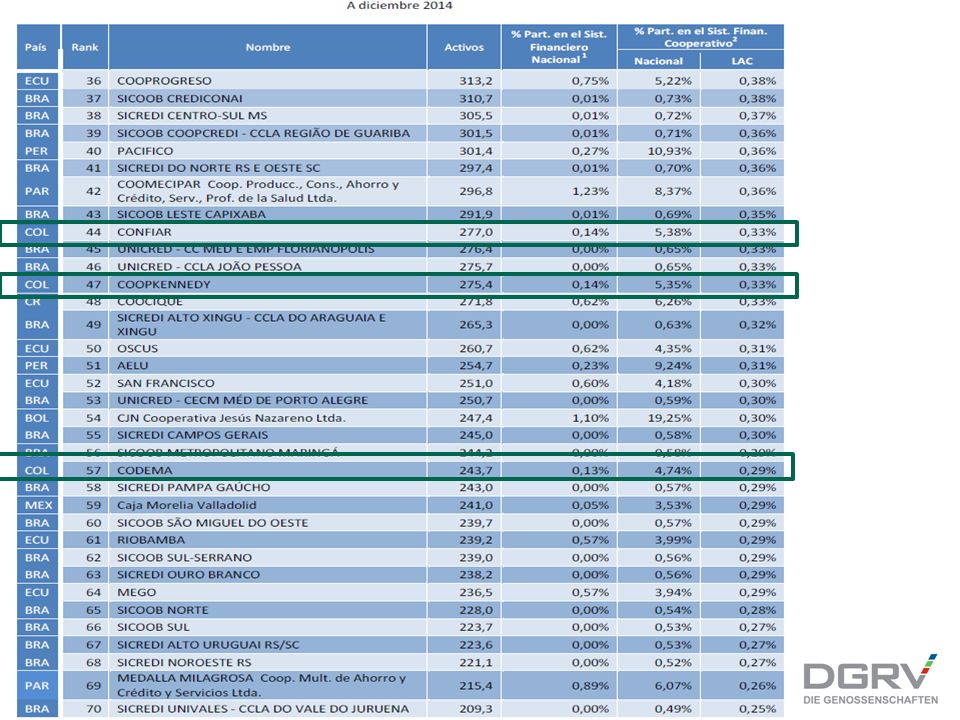Select the rank number 57

click(x=93, y=470)
